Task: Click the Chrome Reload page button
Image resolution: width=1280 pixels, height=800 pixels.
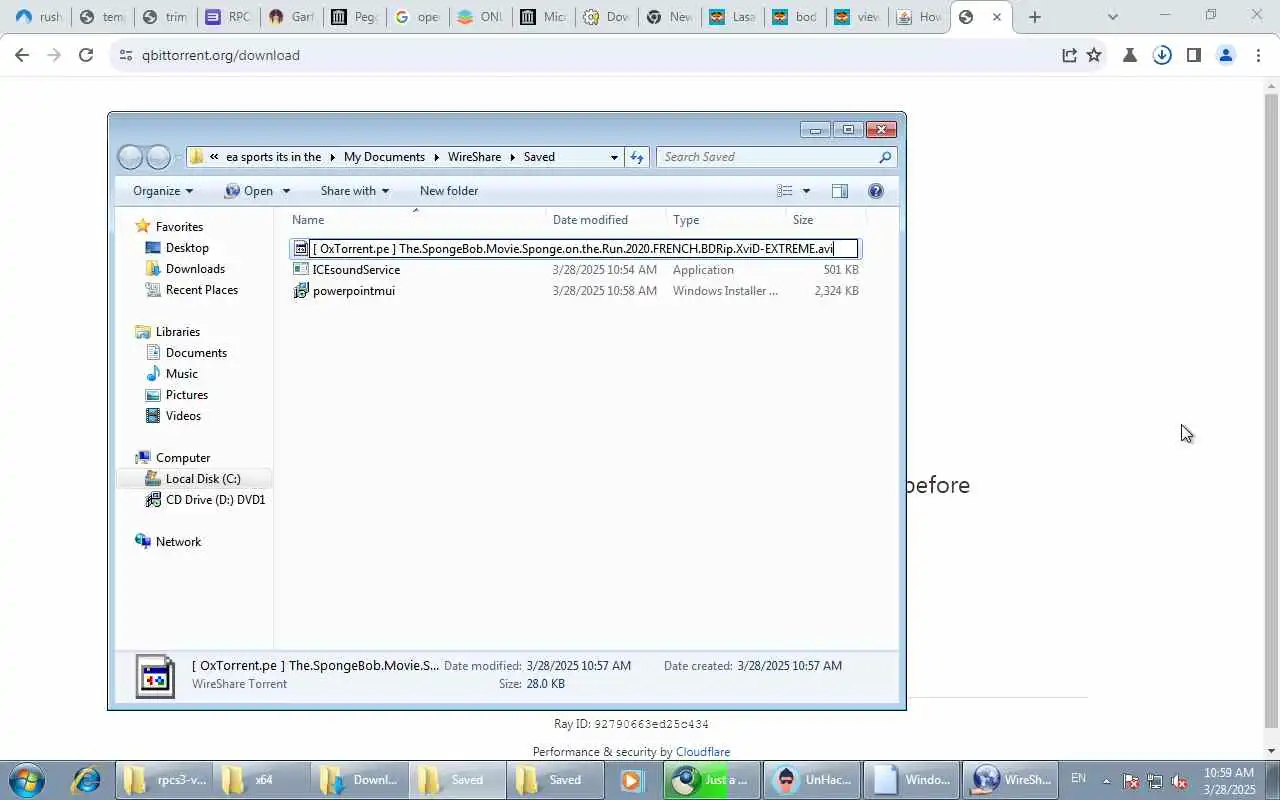Action: point(86,55)
